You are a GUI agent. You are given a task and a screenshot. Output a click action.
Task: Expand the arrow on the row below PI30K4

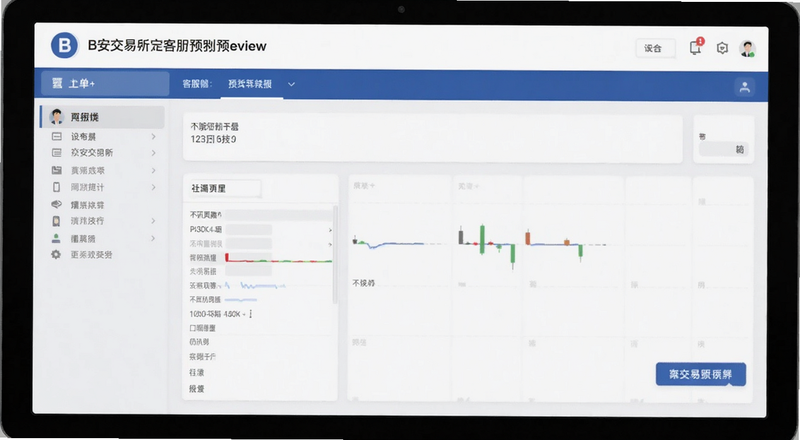tap(330, 245)
